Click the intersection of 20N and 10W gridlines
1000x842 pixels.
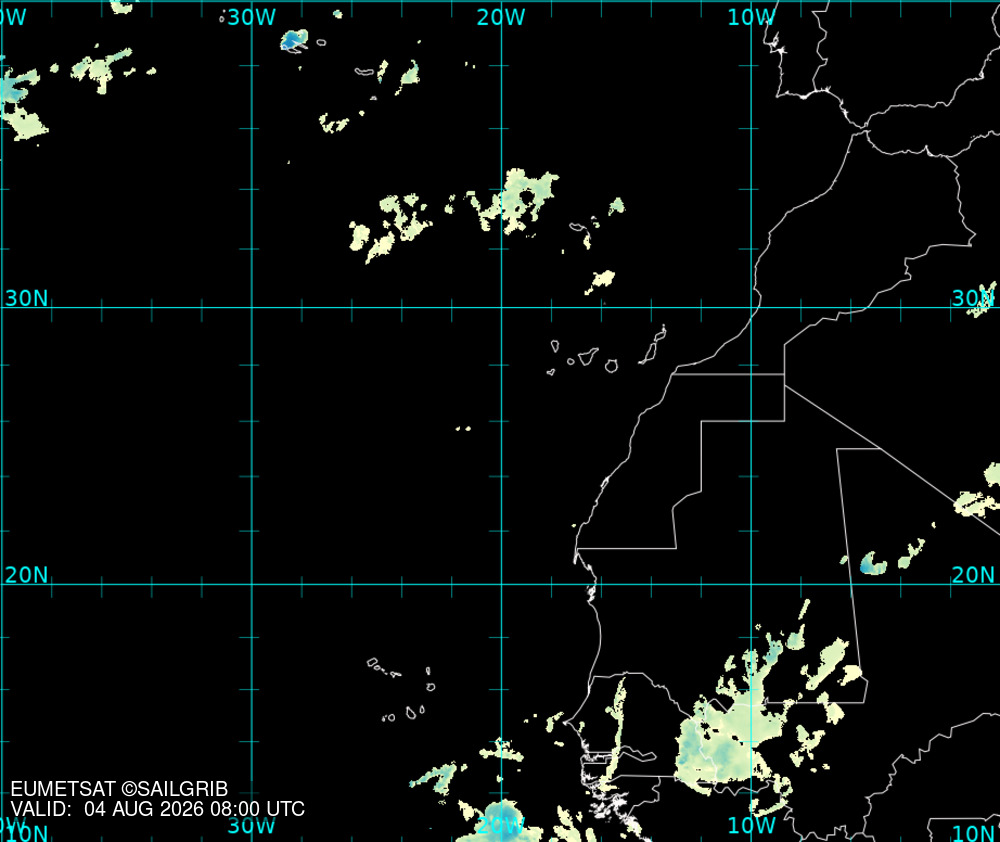point(751,584)
